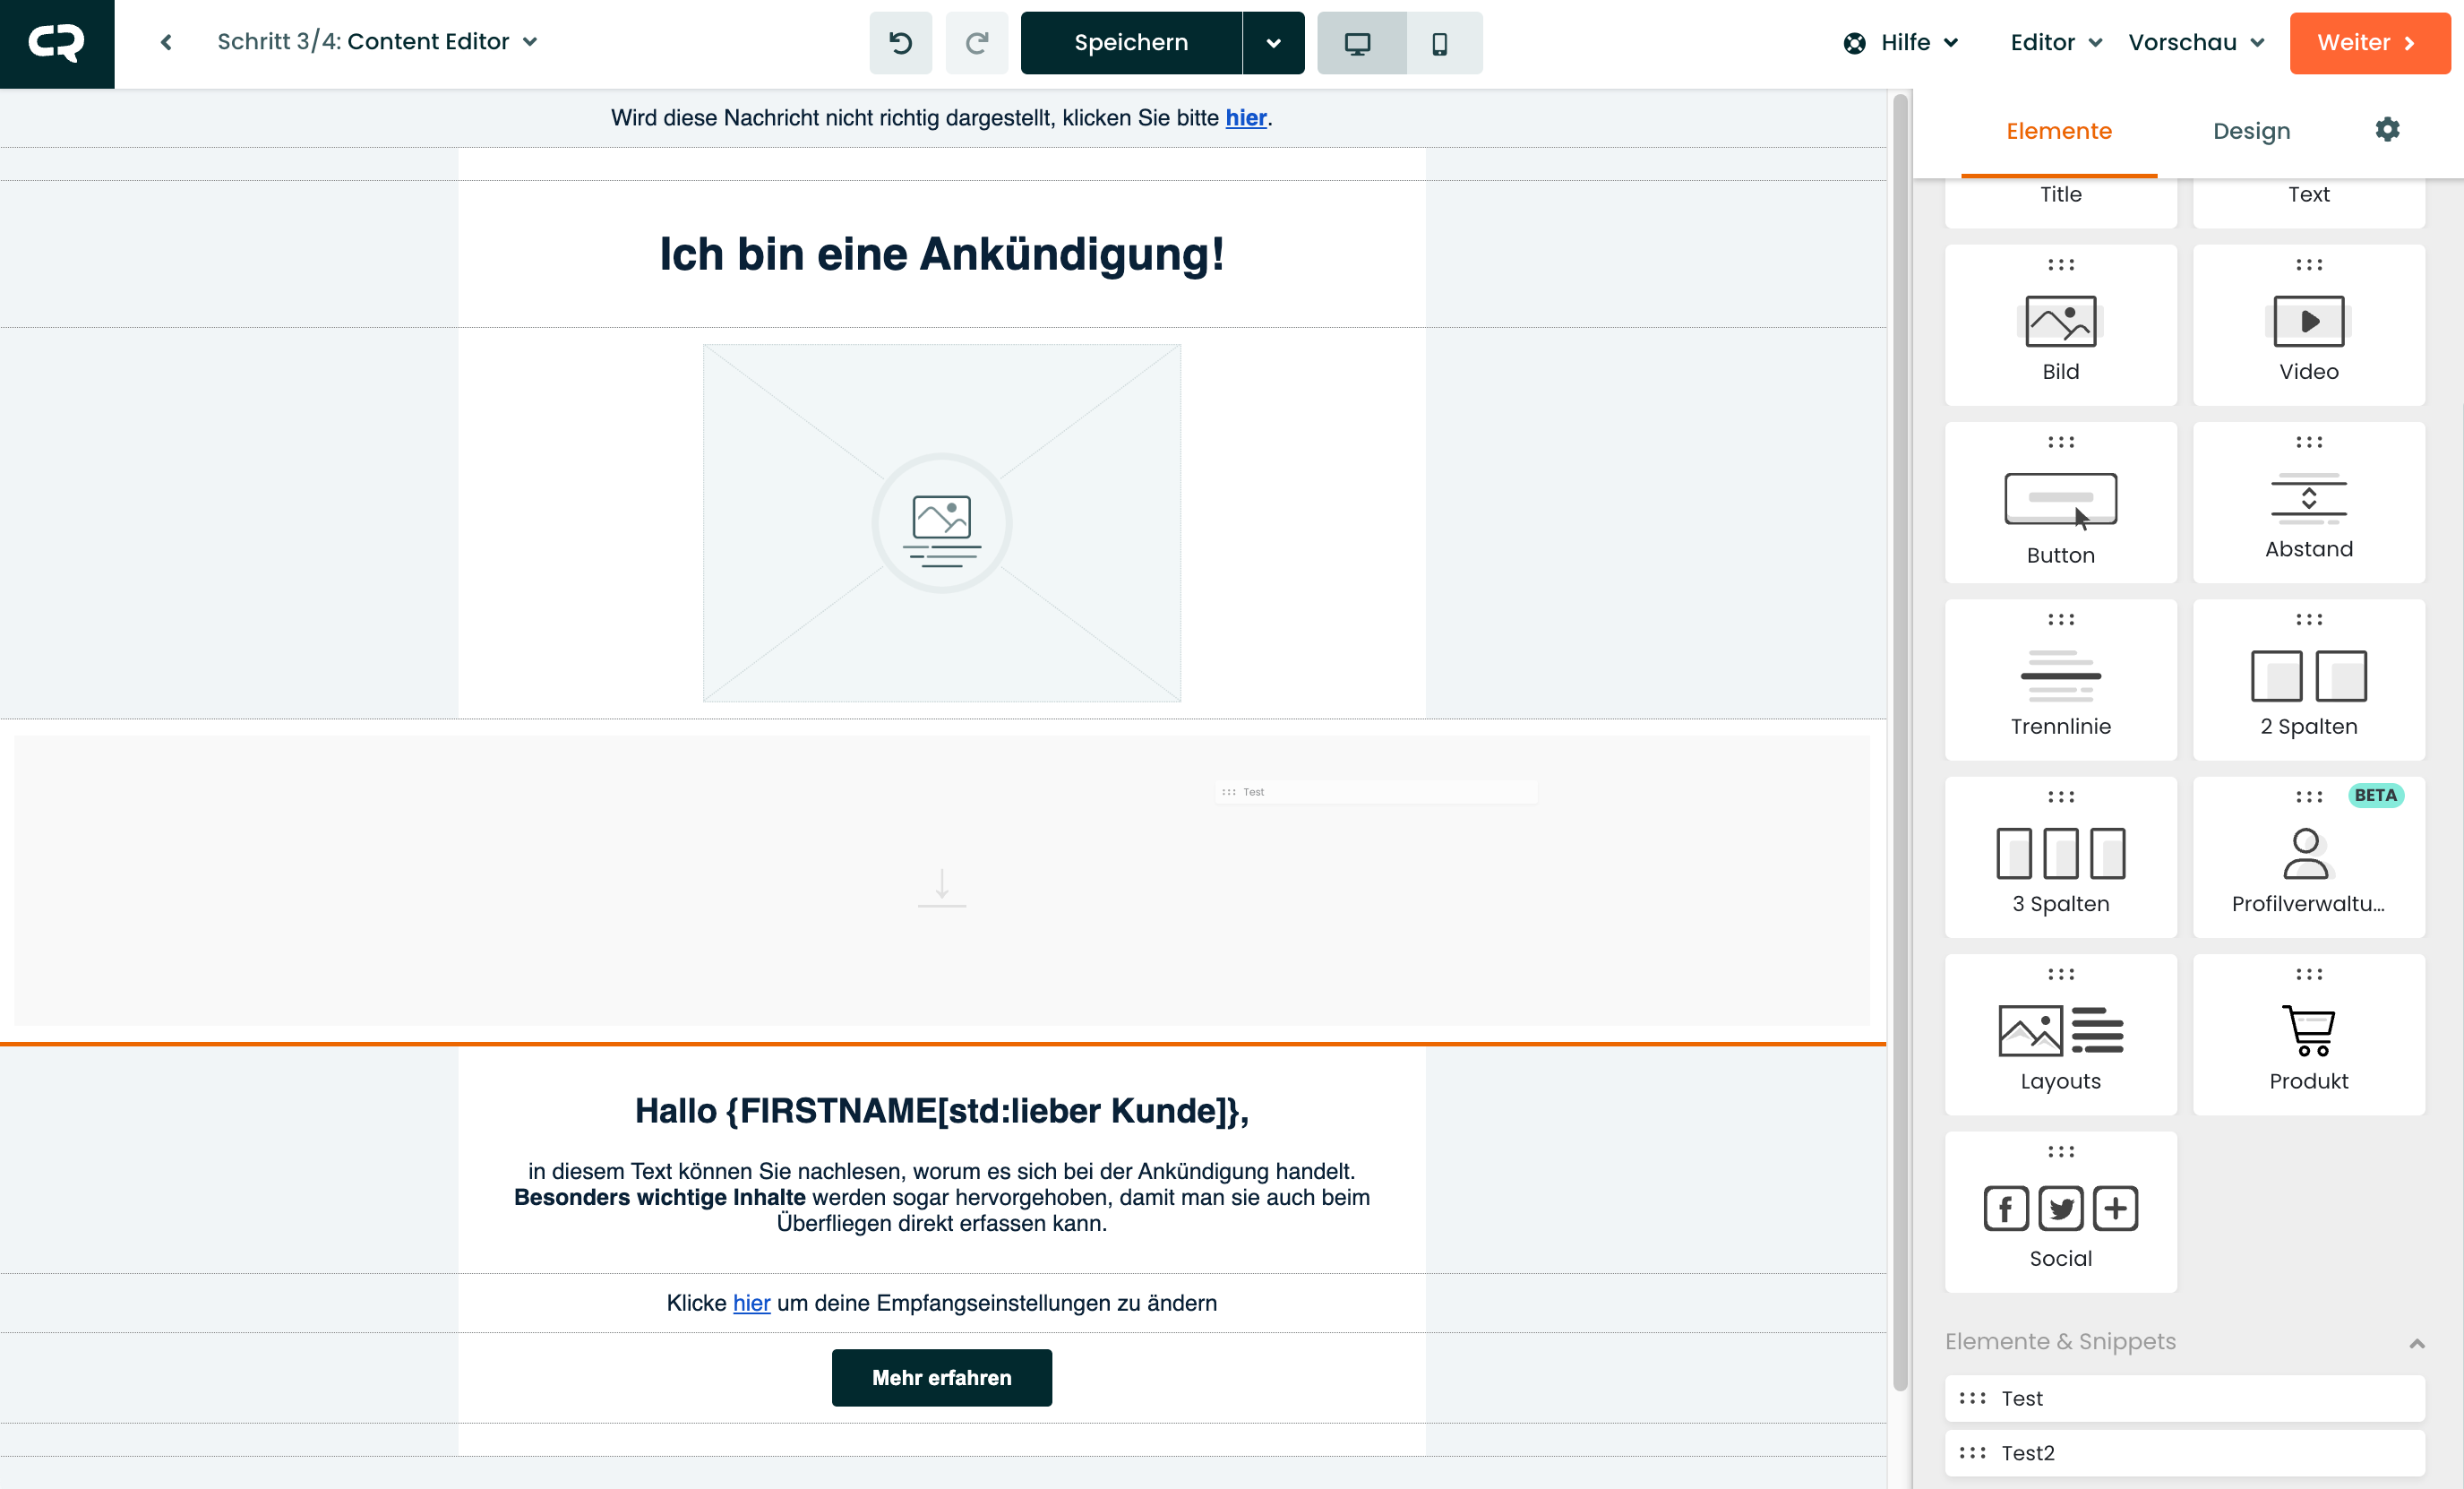Screen dimensions: 2464x1489
Task: Switch to desktop preview mode
Action: (1357, 43)
